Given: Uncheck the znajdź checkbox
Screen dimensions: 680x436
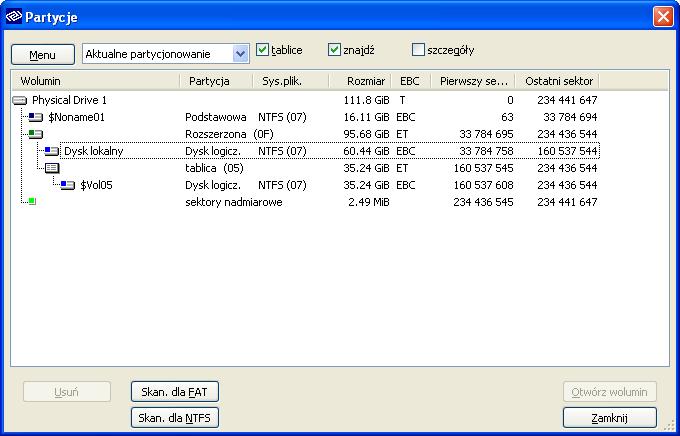Looking at the screenshot, I should click(334, 50).
